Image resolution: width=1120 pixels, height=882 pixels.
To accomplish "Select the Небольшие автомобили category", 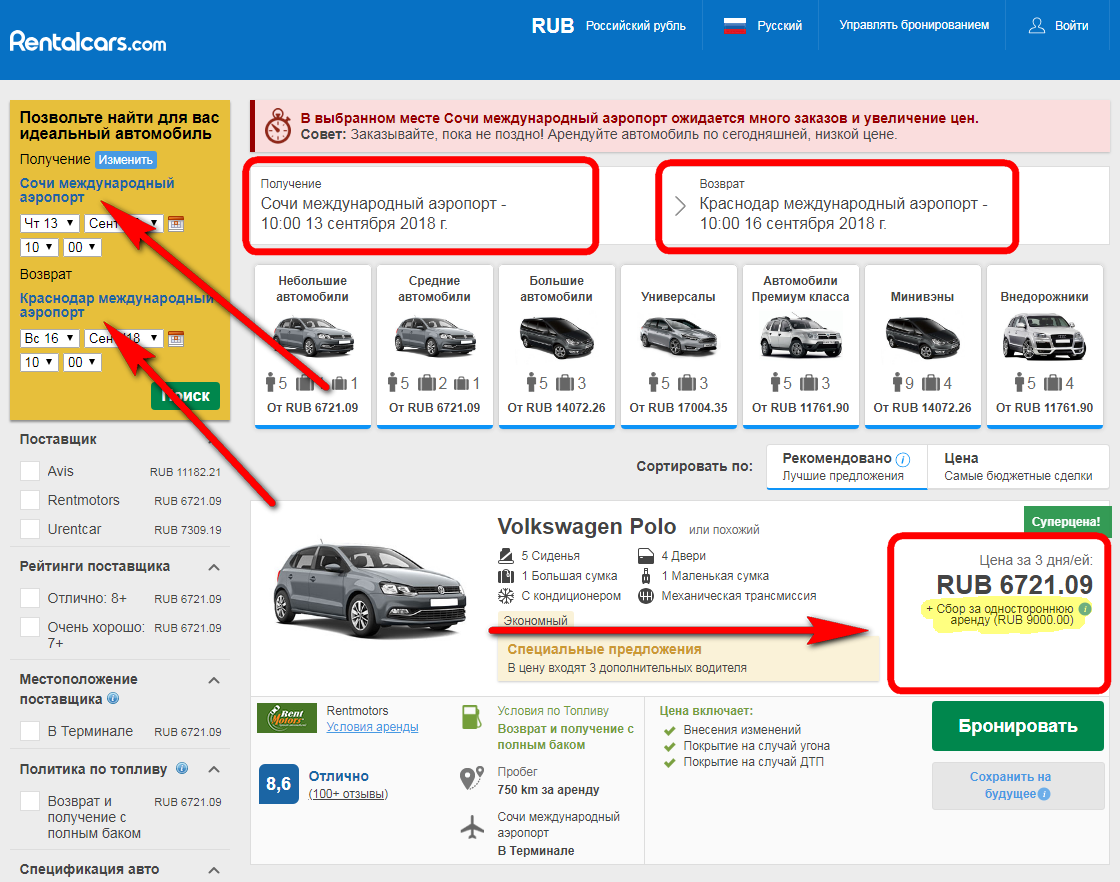I will pos(313,346).
